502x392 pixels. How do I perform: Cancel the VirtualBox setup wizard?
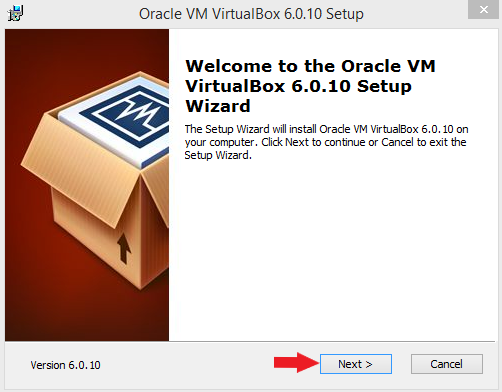pyautogui.click(x=447, y=364)
